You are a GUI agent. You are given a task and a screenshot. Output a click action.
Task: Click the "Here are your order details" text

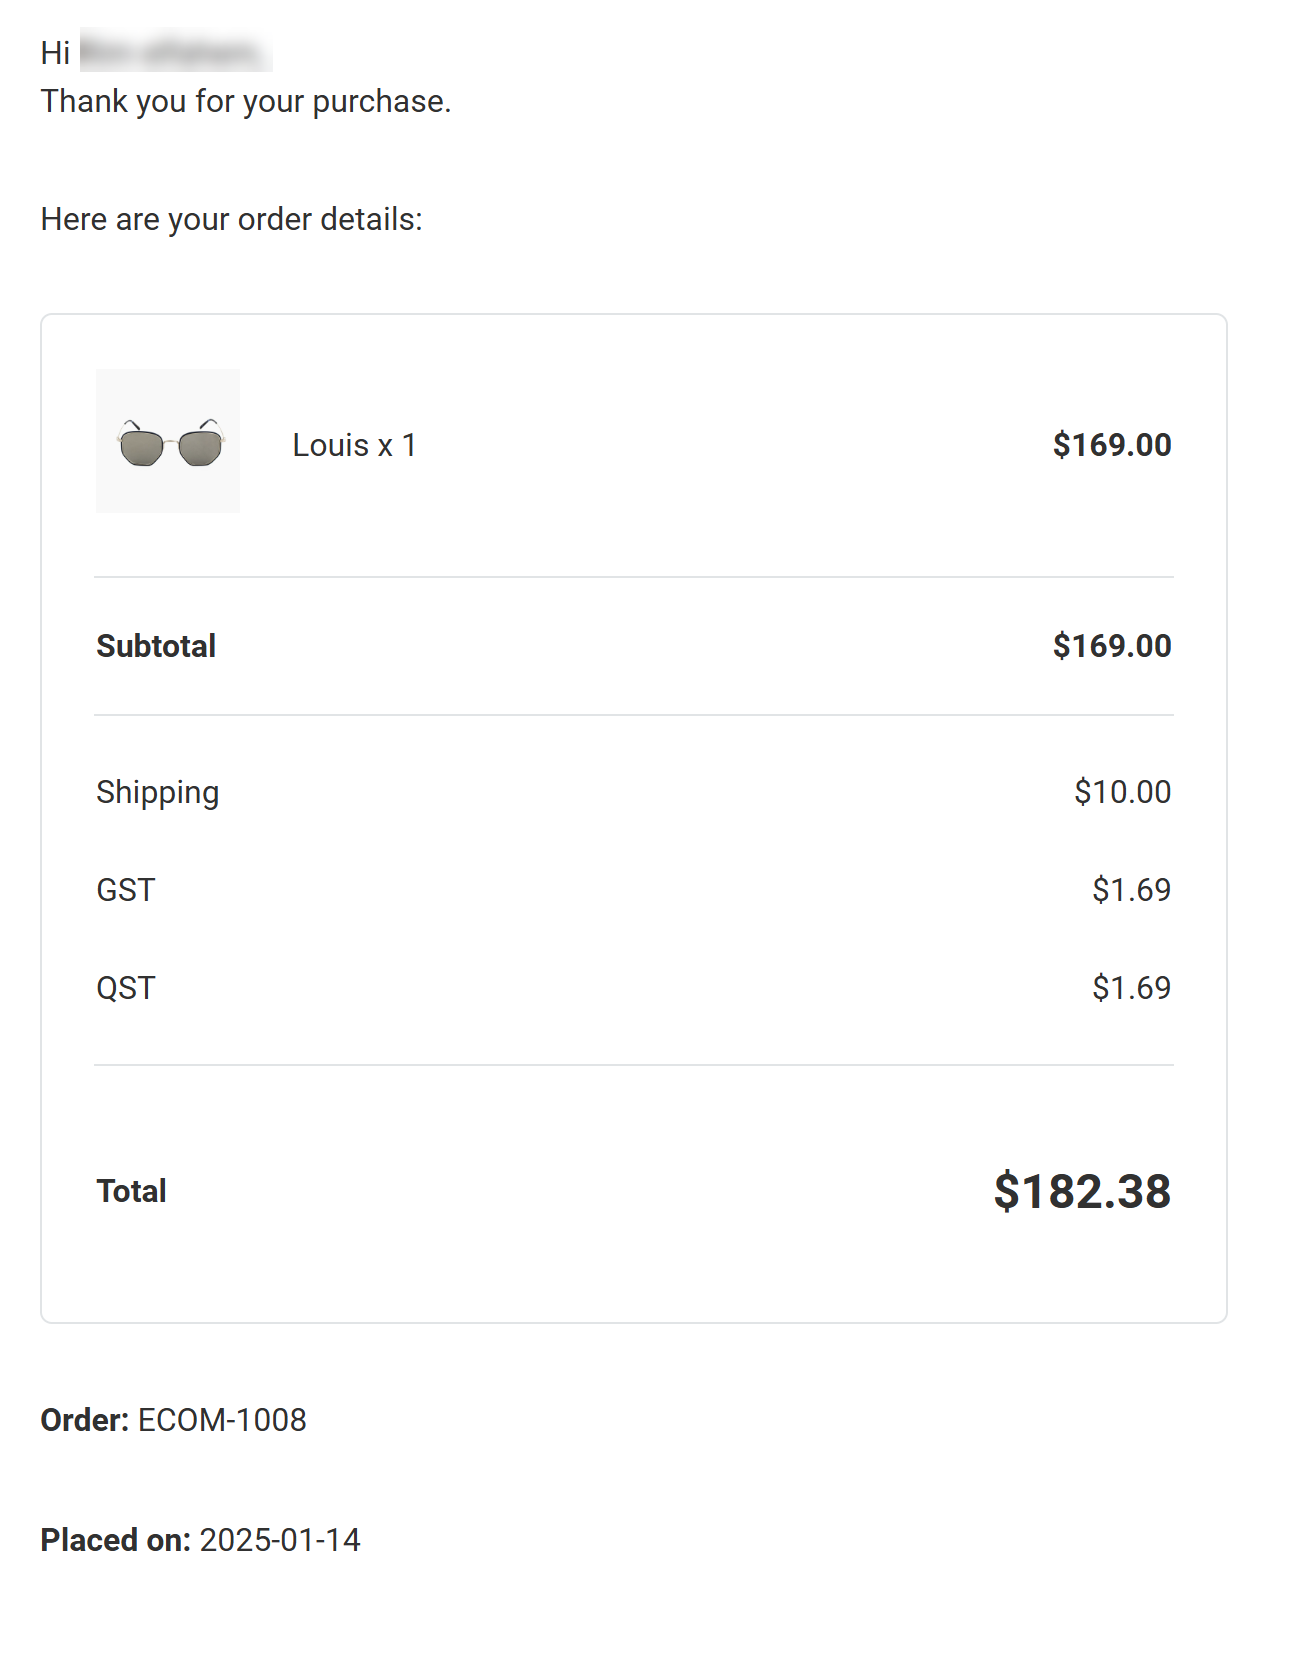(231, 219)
